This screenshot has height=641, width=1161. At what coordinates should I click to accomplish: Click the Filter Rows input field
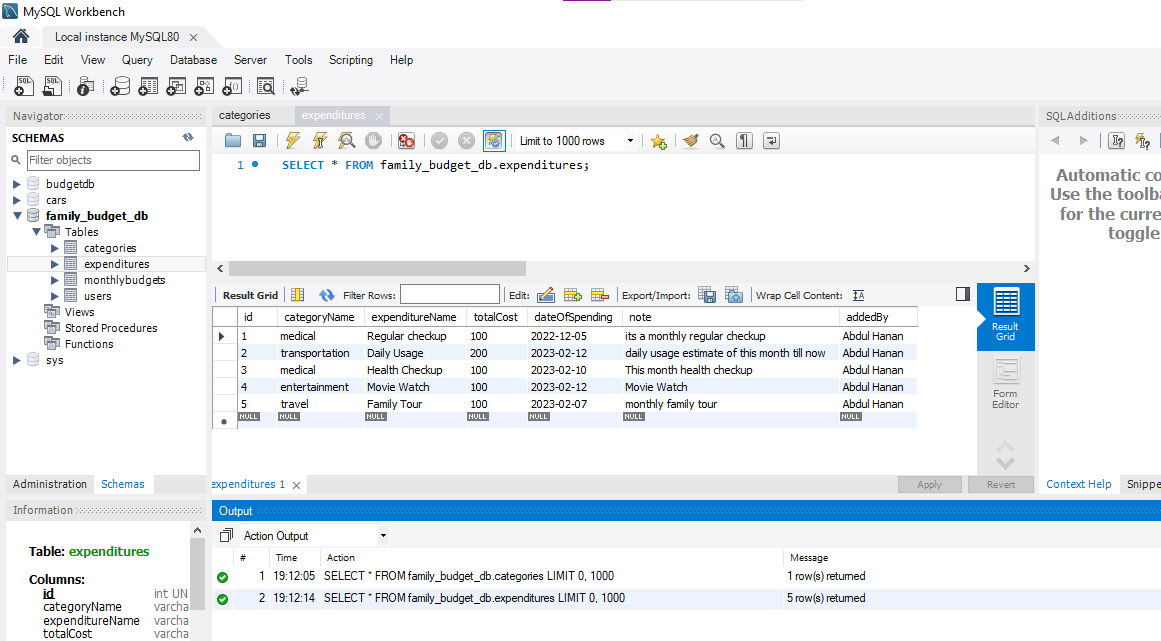click(450, 295)
